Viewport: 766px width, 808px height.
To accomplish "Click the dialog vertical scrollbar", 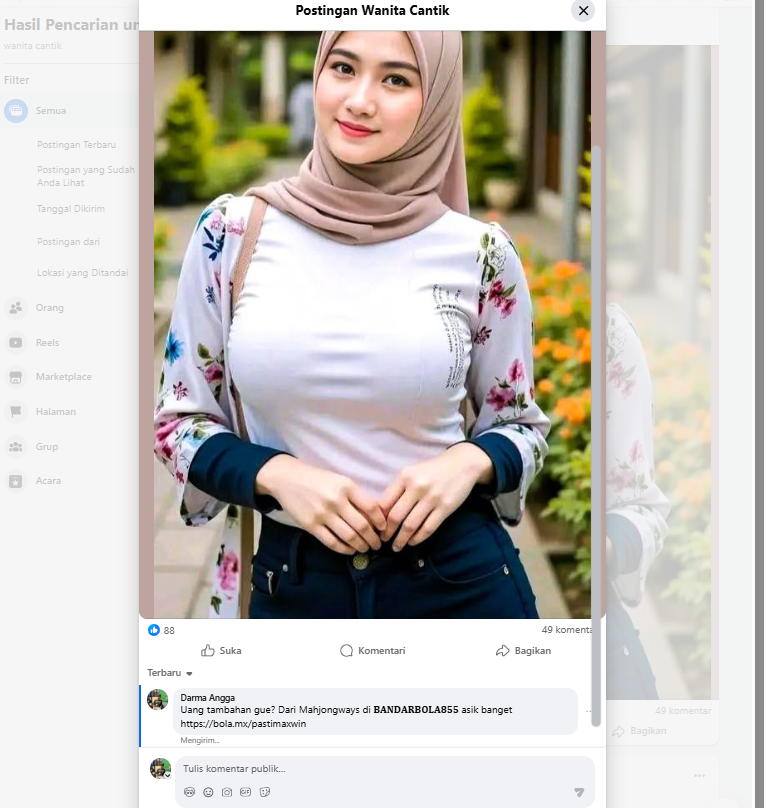I will tap(596, 435).
